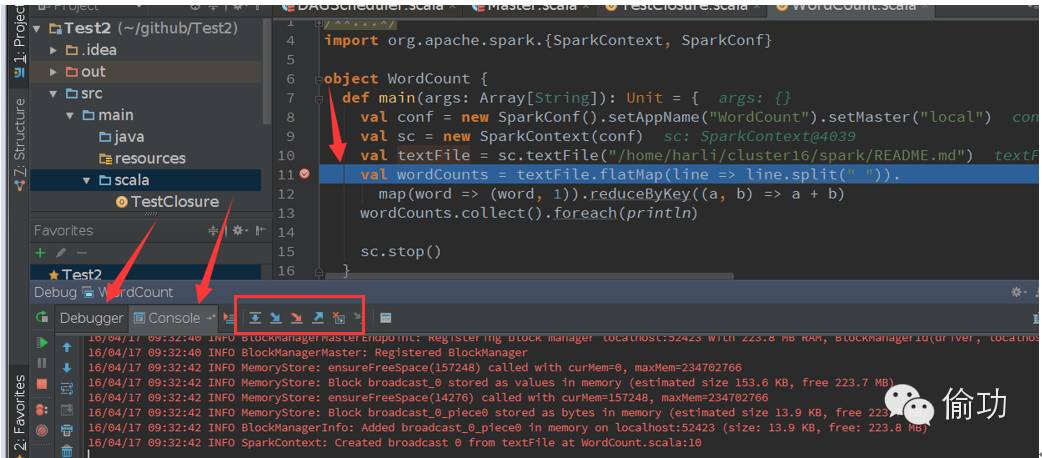The height and width of the screenshot is (458, 1042).
Task: Step over the current line
Action: click(255, 318)
